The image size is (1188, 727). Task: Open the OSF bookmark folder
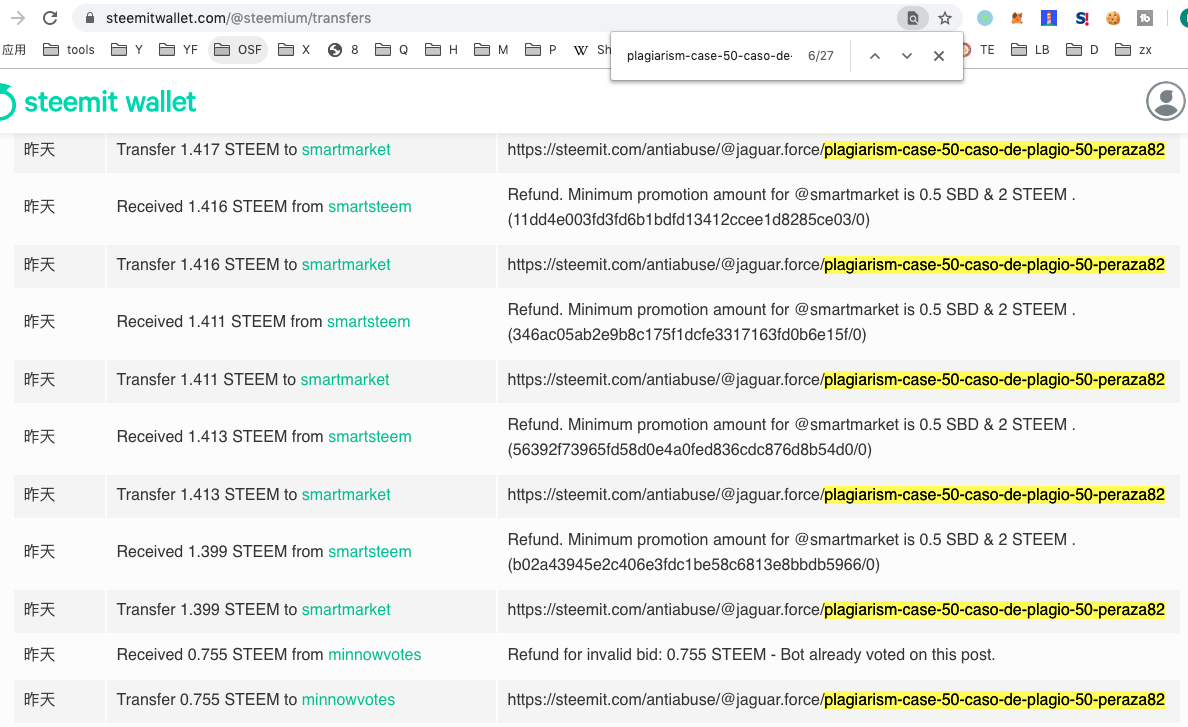coord(238,50)
